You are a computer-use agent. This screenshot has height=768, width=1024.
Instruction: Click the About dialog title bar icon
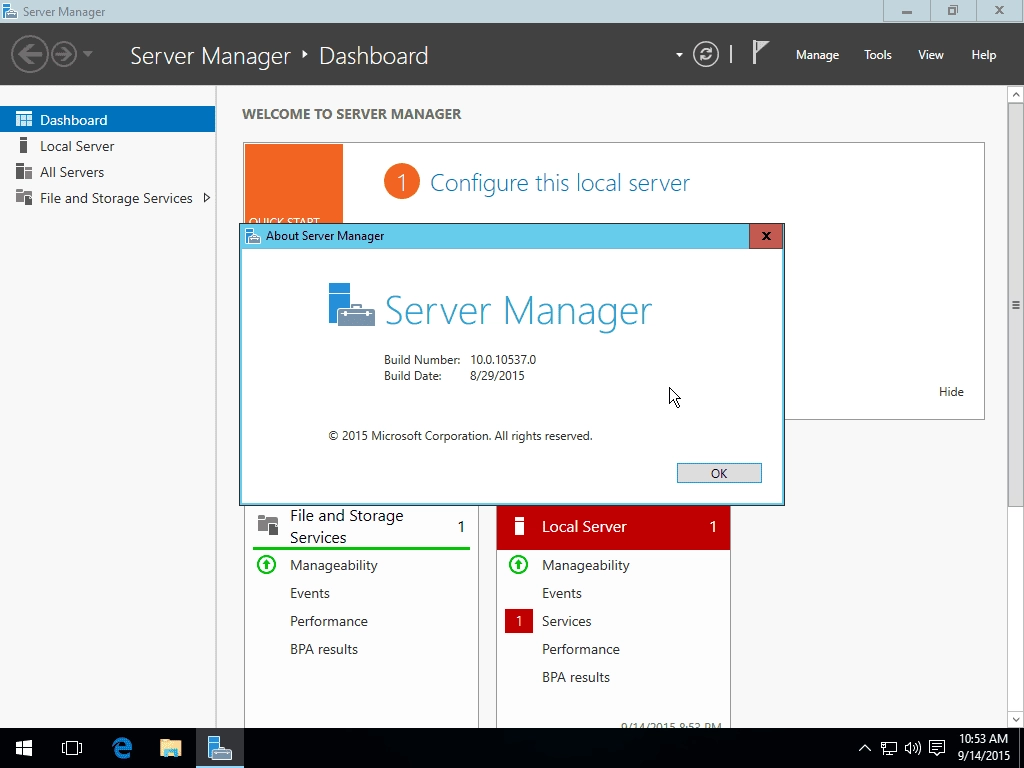253,236
